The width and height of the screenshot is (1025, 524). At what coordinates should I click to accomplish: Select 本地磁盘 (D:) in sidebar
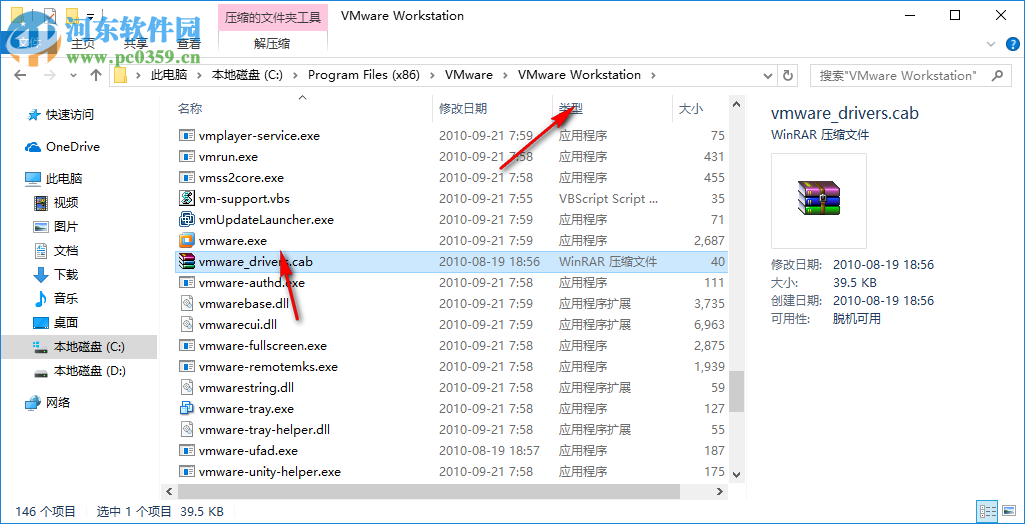(90, 371)
